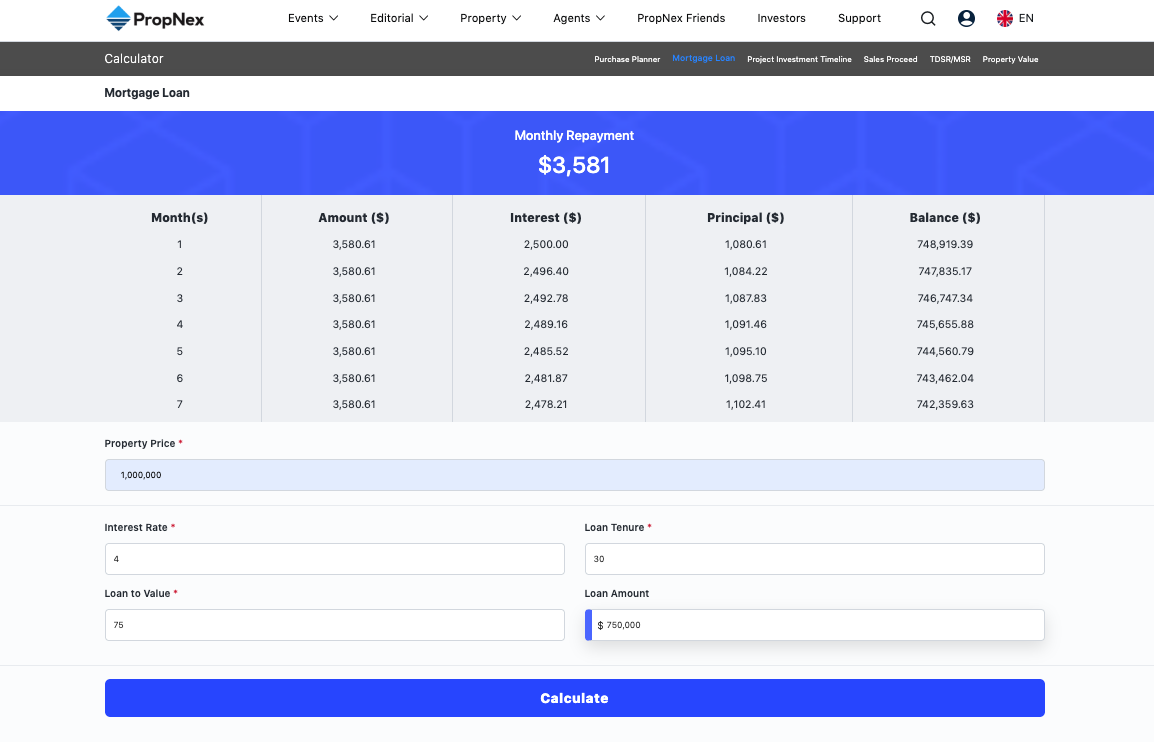
Task: Open the search icon in header
Action: pos(928,18)
